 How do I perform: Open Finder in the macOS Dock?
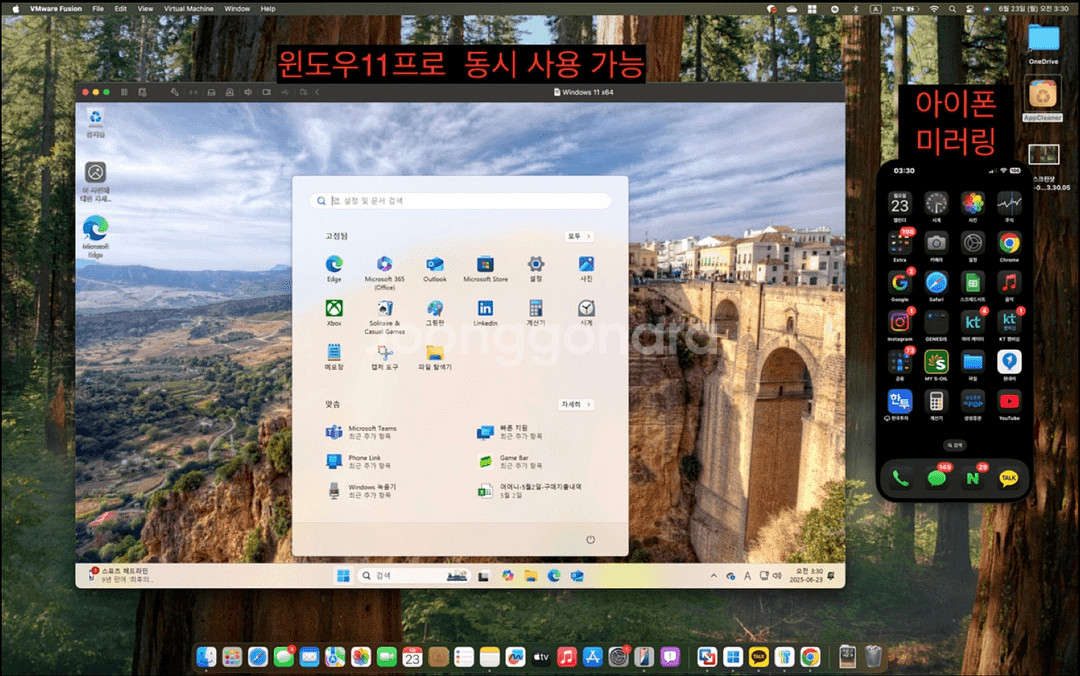(206, 657)
